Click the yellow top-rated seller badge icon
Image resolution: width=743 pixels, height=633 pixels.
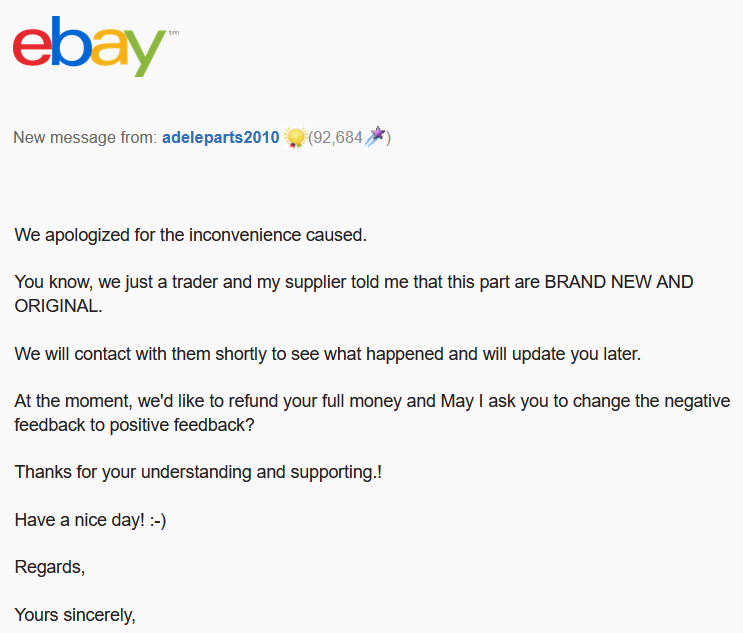(295, 138)
